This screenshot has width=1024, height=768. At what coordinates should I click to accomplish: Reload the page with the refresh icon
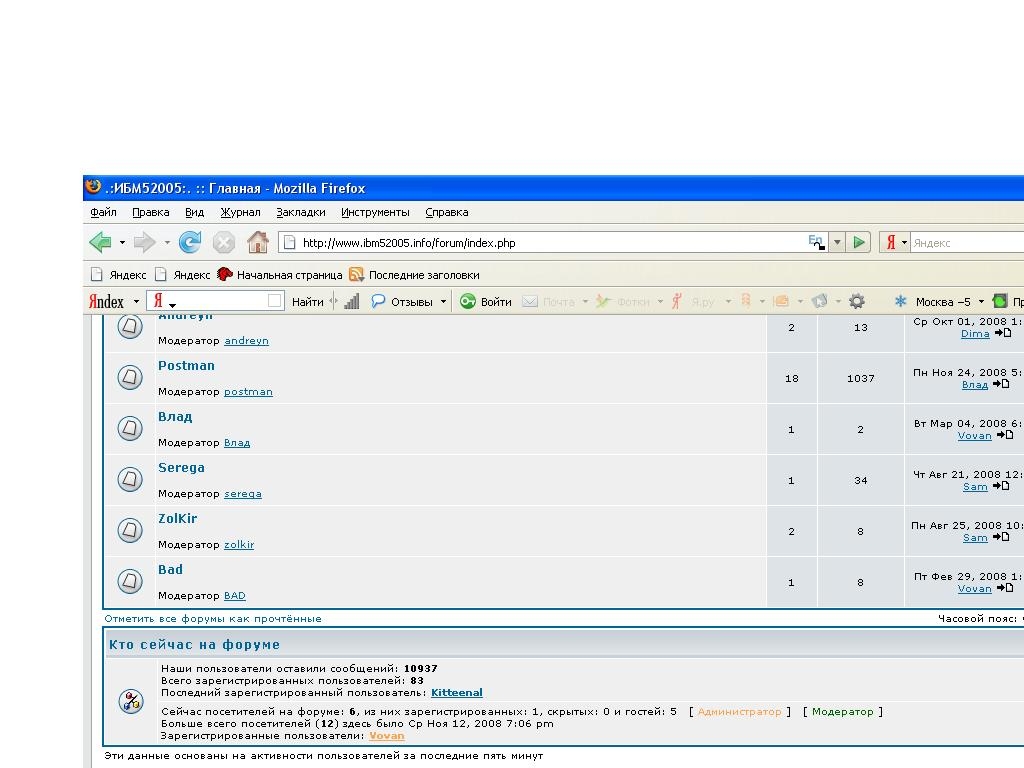190,242
